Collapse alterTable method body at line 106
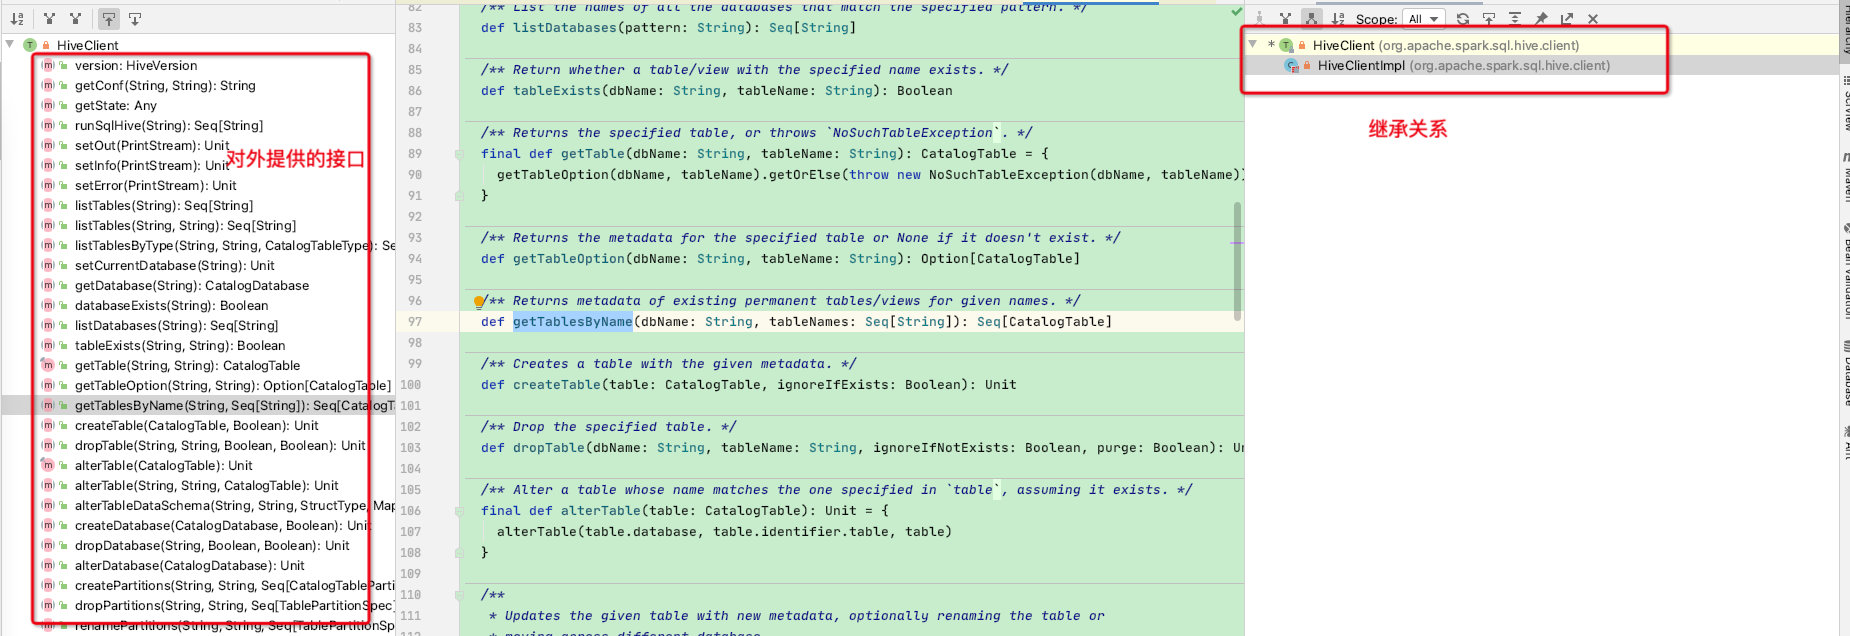 [x=459, y=511]
